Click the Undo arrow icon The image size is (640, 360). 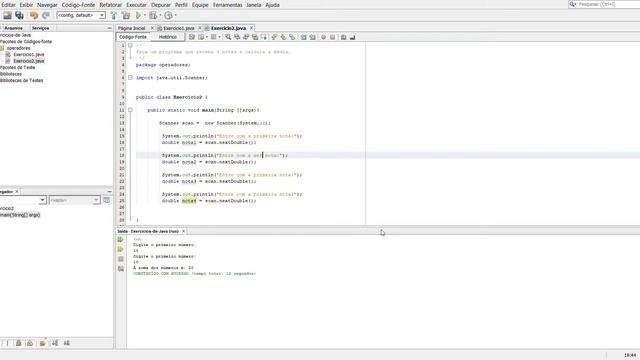(x=34, y=16)
